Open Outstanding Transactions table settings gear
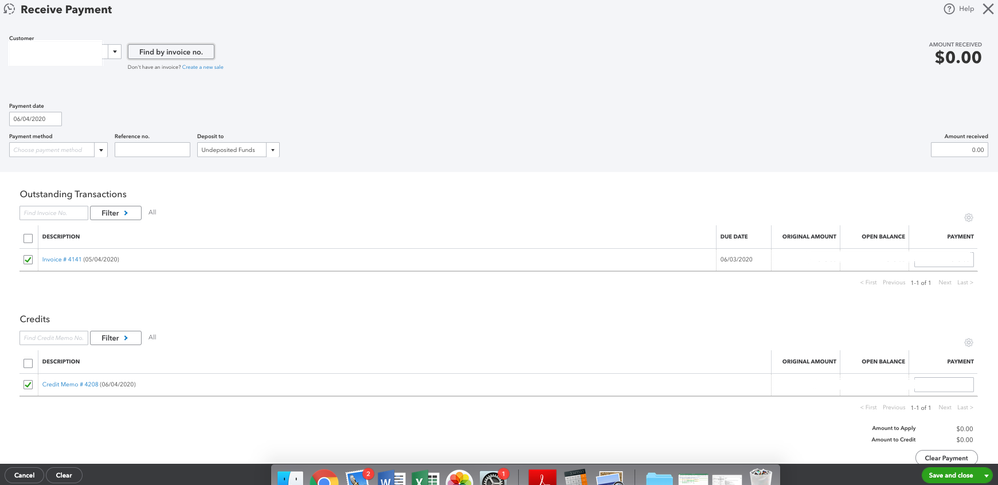This screenshot has width=998, height=485. coord(968,218)
